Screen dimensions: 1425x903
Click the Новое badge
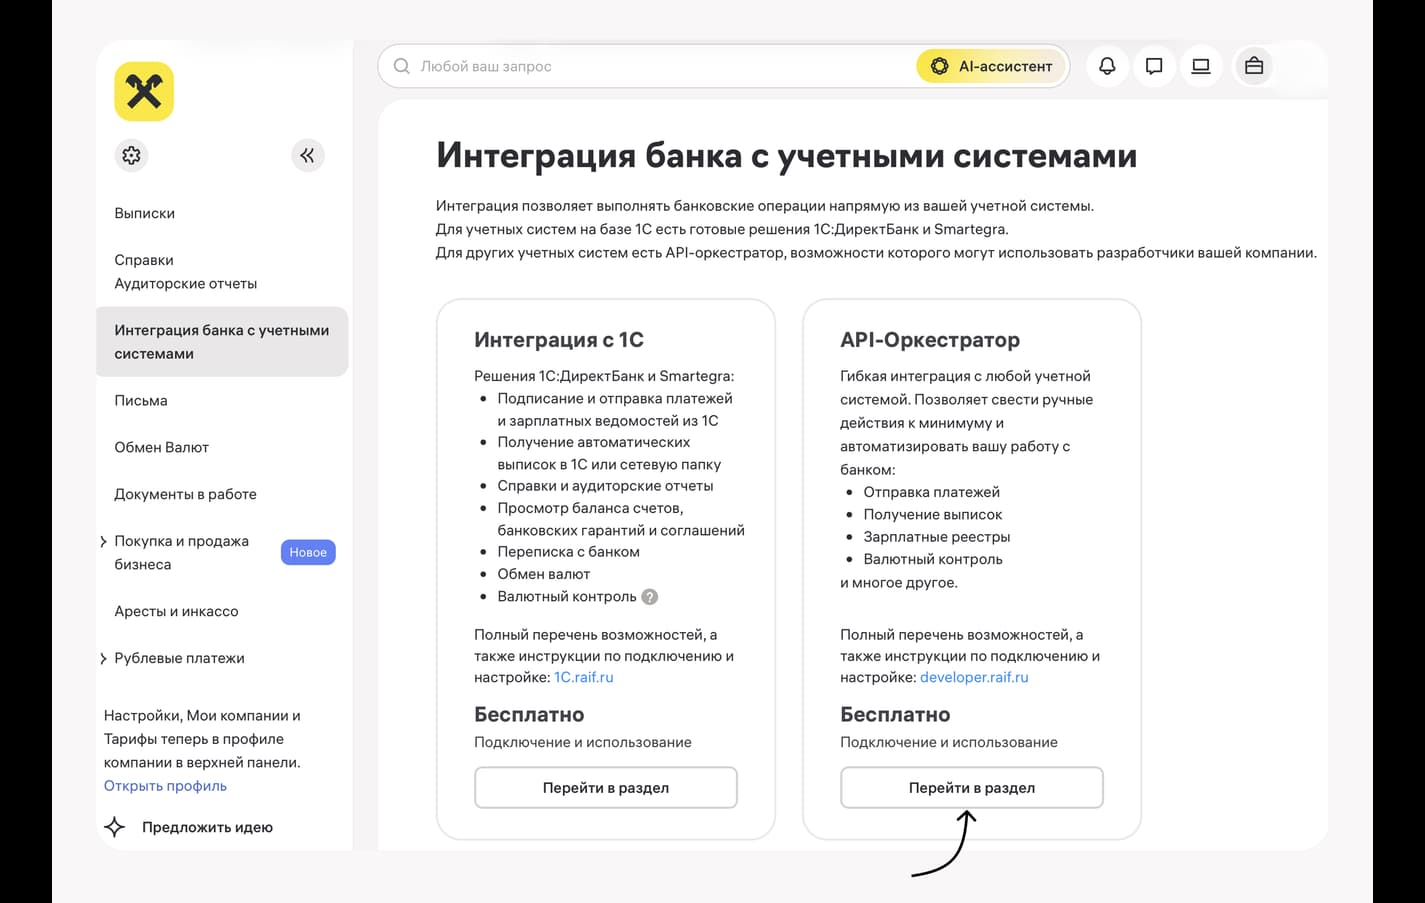[308, 552]
